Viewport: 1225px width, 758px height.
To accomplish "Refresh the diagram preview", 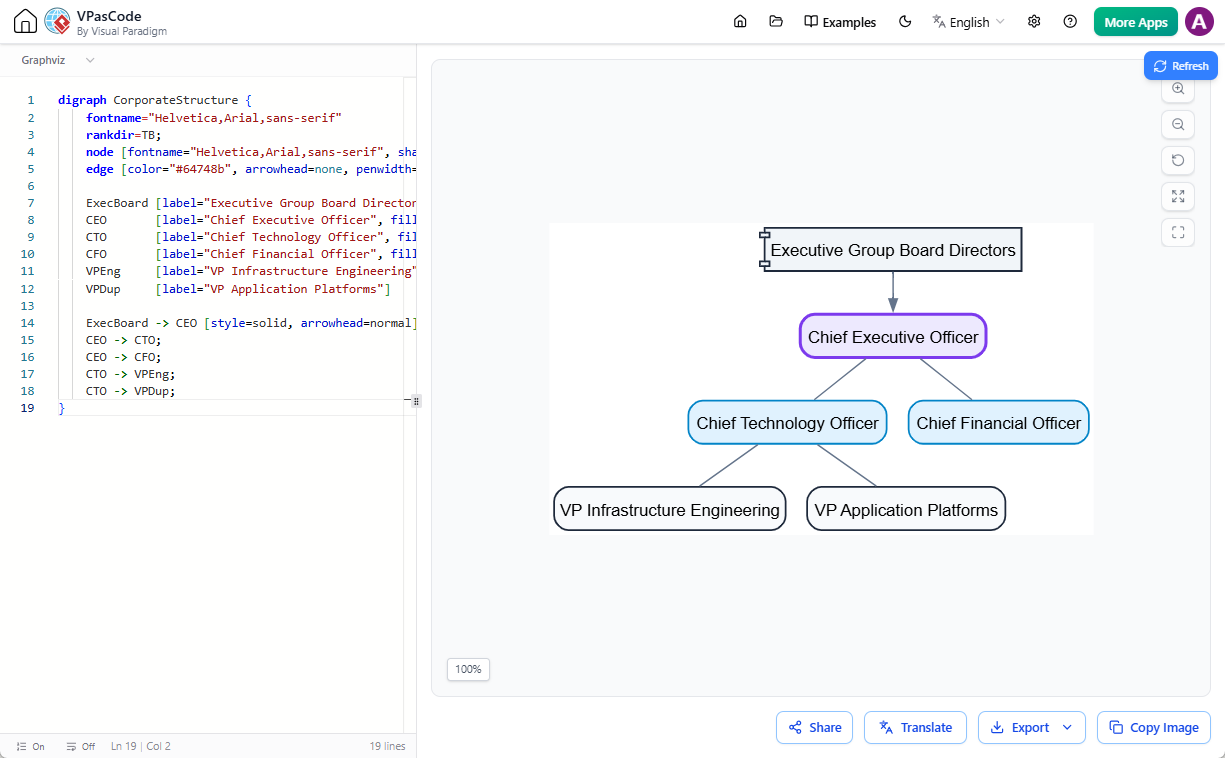I will (x=1180, y=66).
